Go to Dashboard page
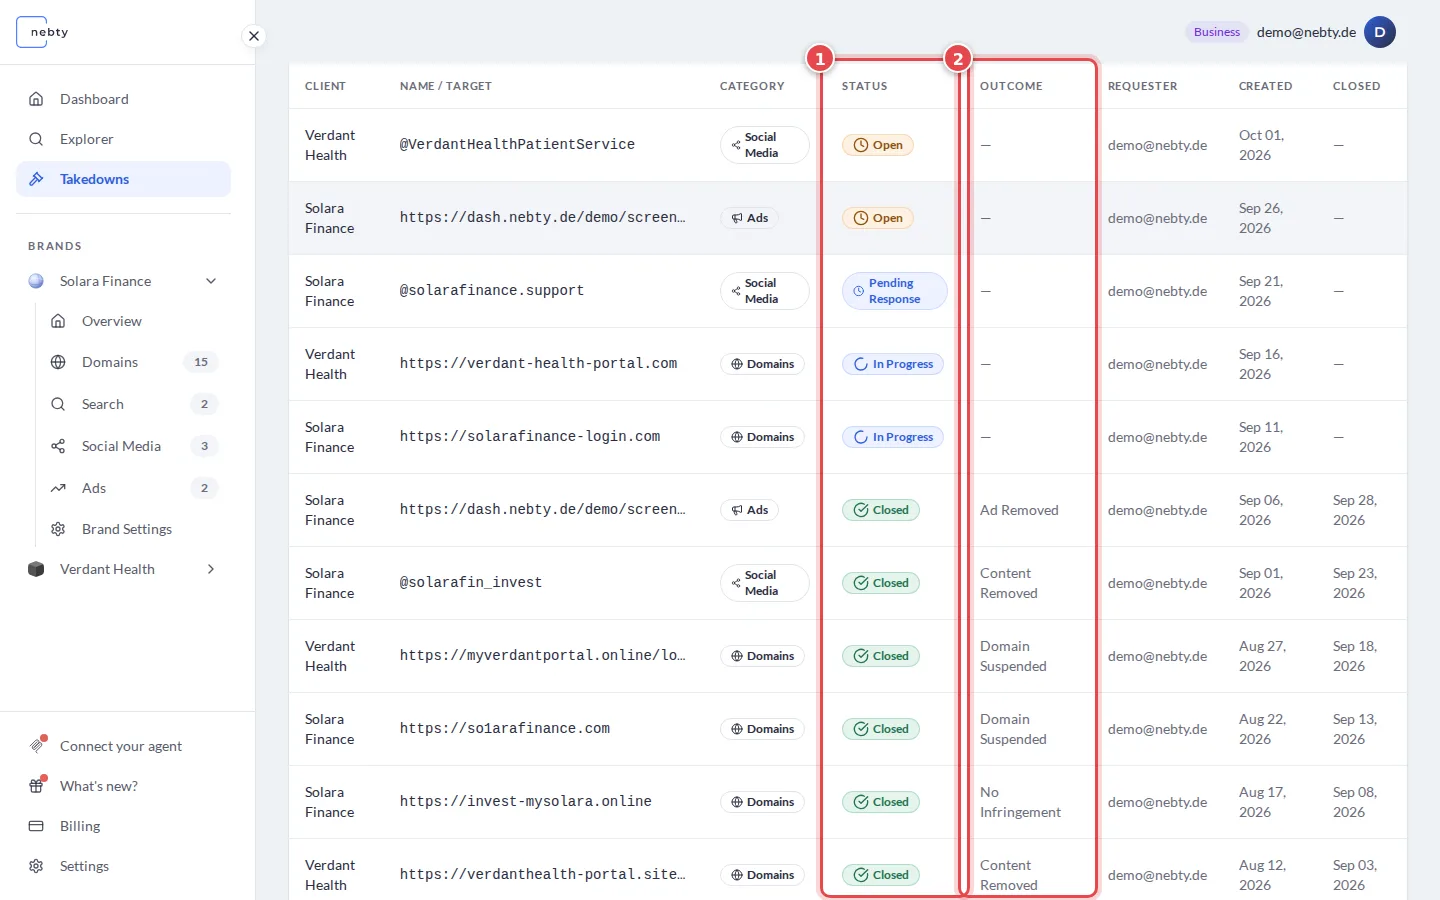The width and height of the screenshot is (1440, 900). [x=123, y=99]
